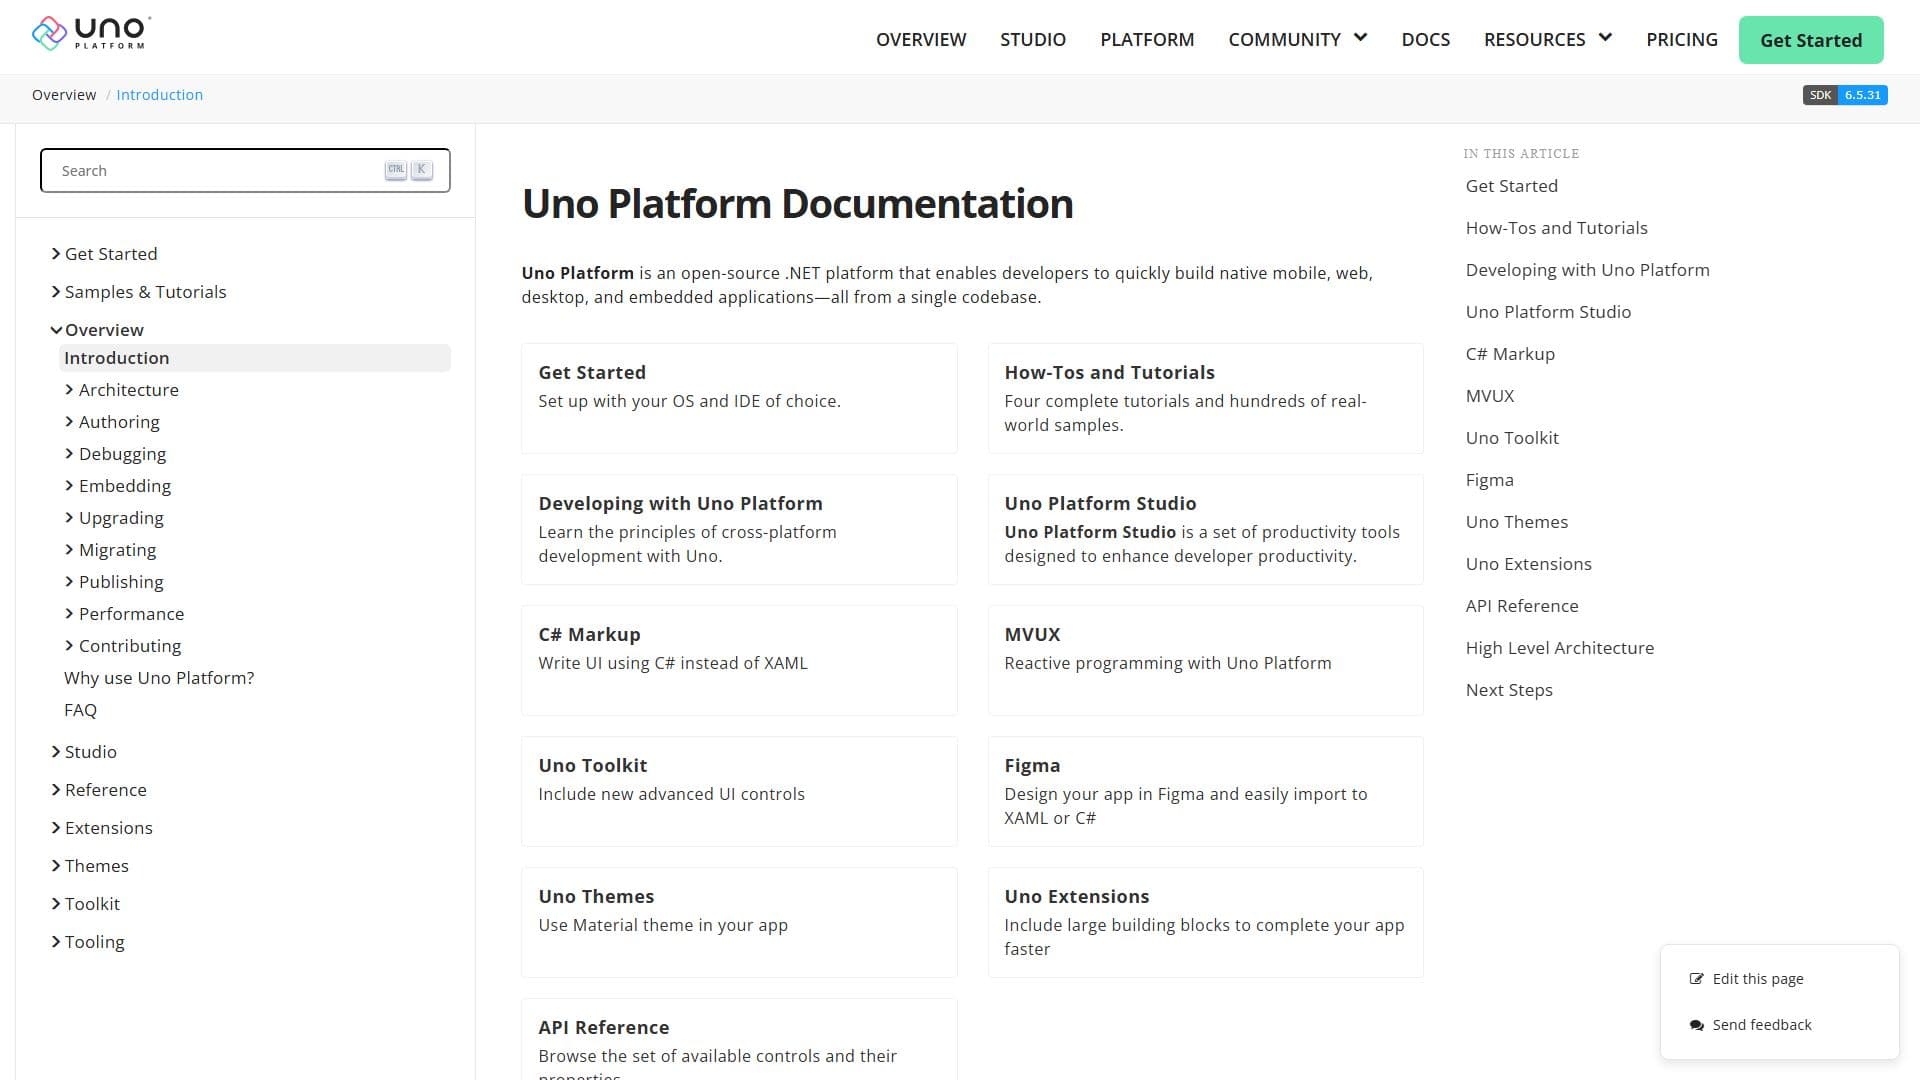Screen dimensions: 1920x1080
Task: Open the RESOURCES dropdown menu
Action: click(1548, 39)
